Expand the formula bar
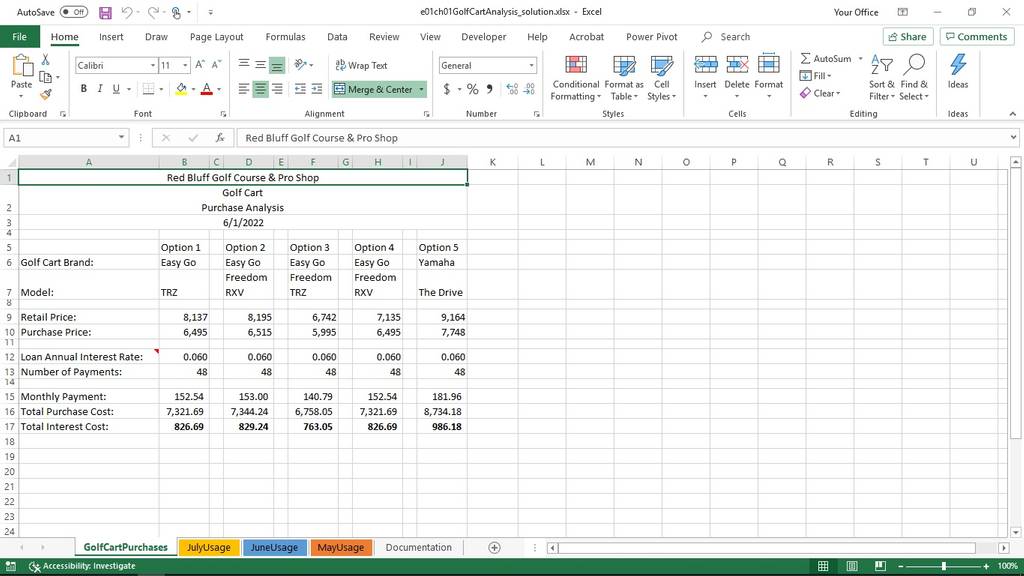The image size is (1024, 576). coord(1013,137)
